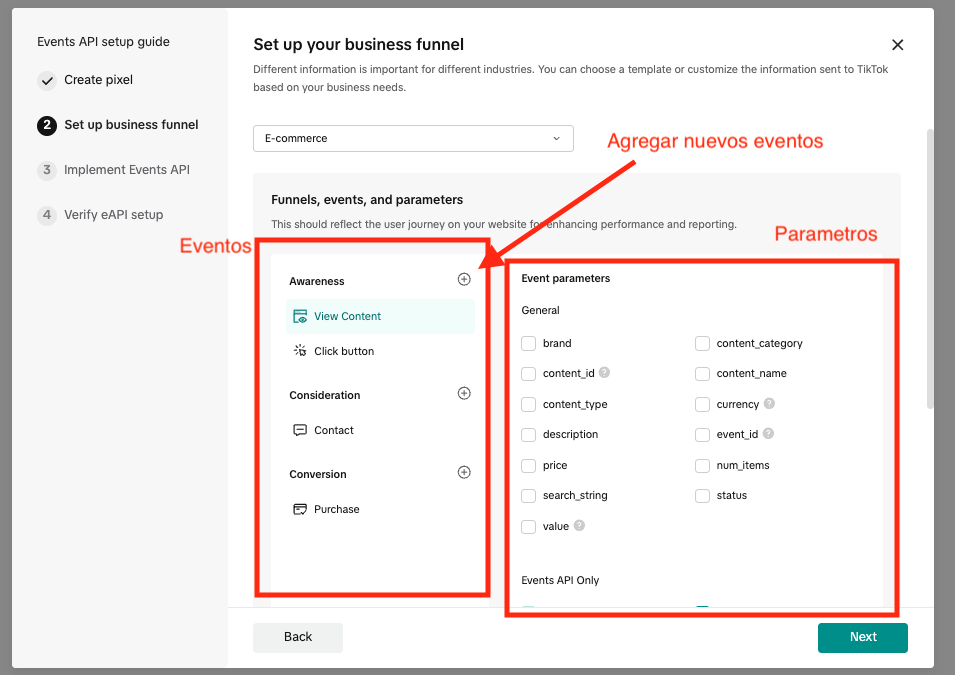Select the Purchase event
955x675 pixels.
[380, 509]
